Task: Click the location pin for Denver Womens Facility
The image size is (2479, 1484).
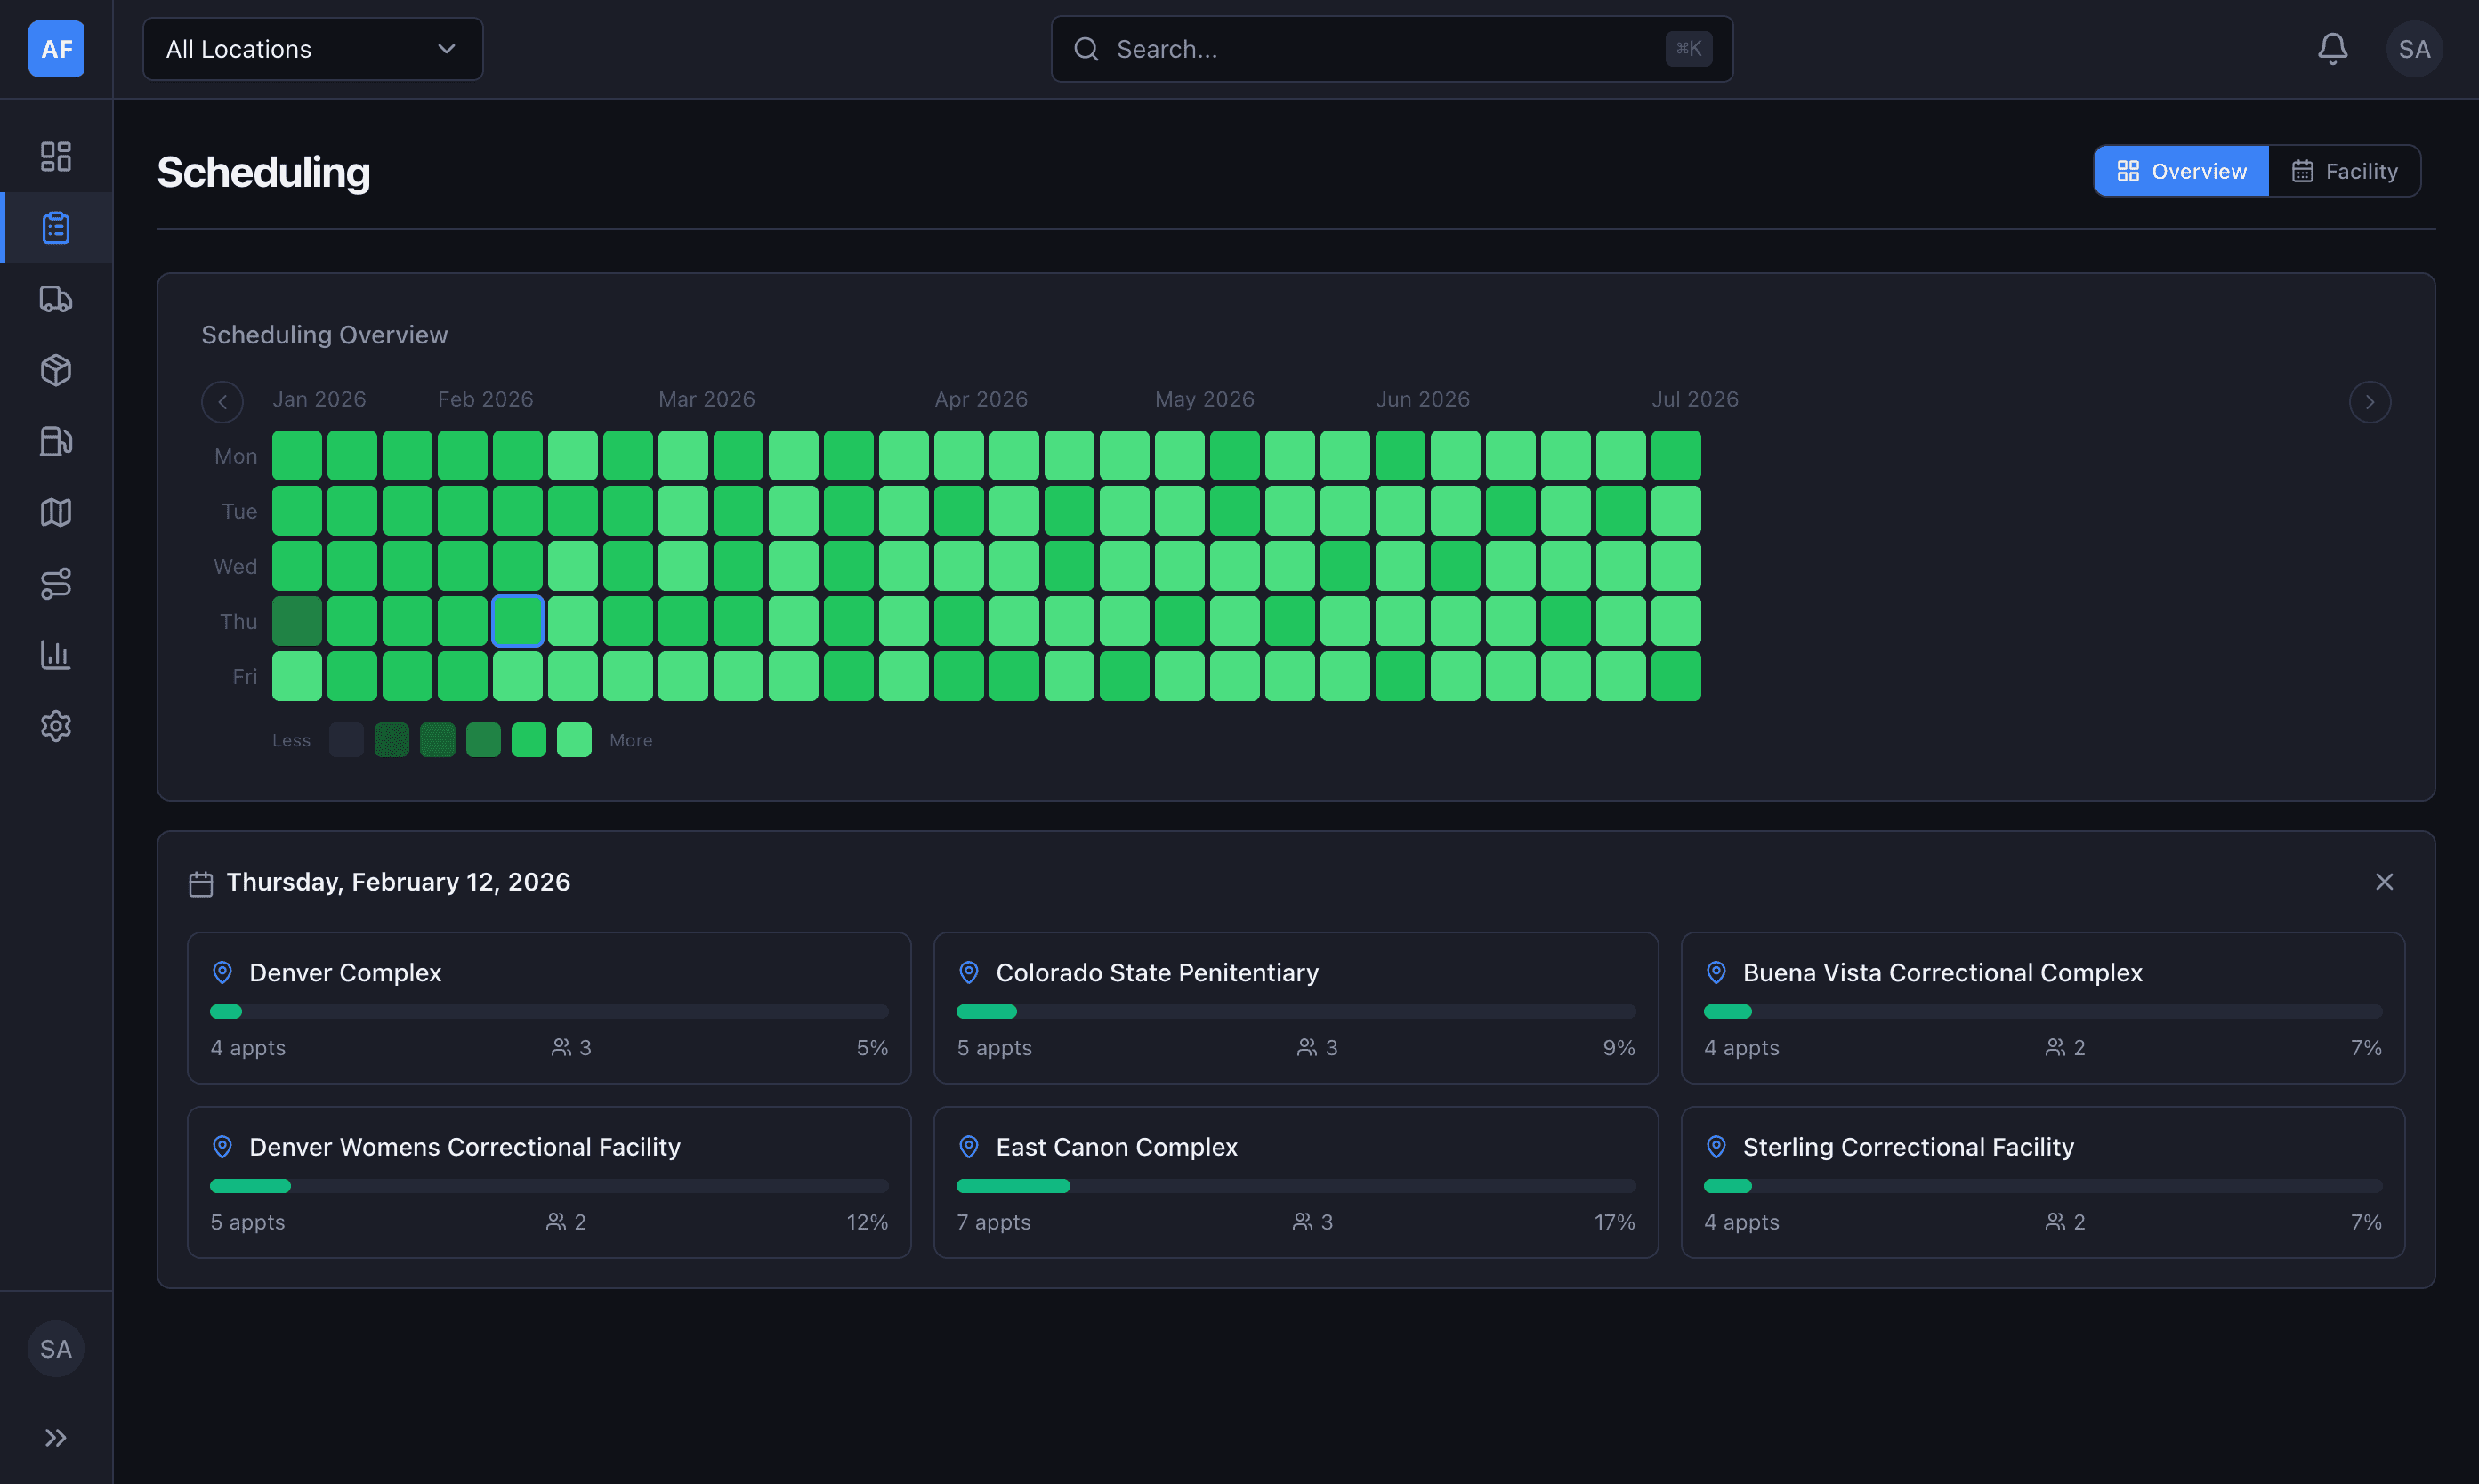Action: [x=222, y=1146]
